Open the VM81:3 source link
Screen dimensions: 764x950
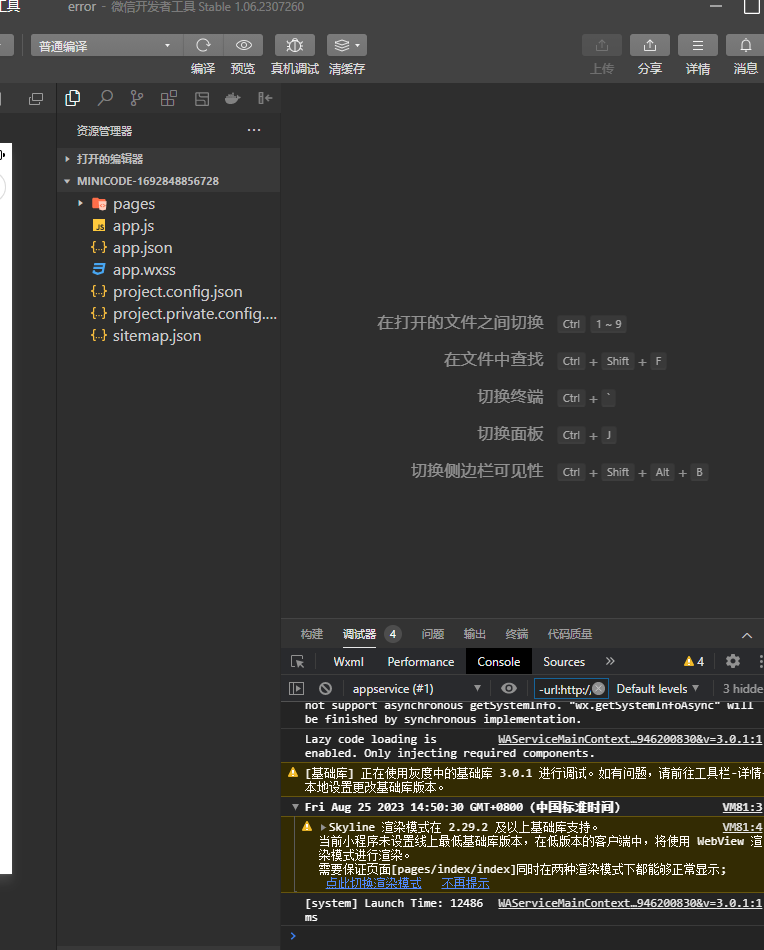coord(742,807)
